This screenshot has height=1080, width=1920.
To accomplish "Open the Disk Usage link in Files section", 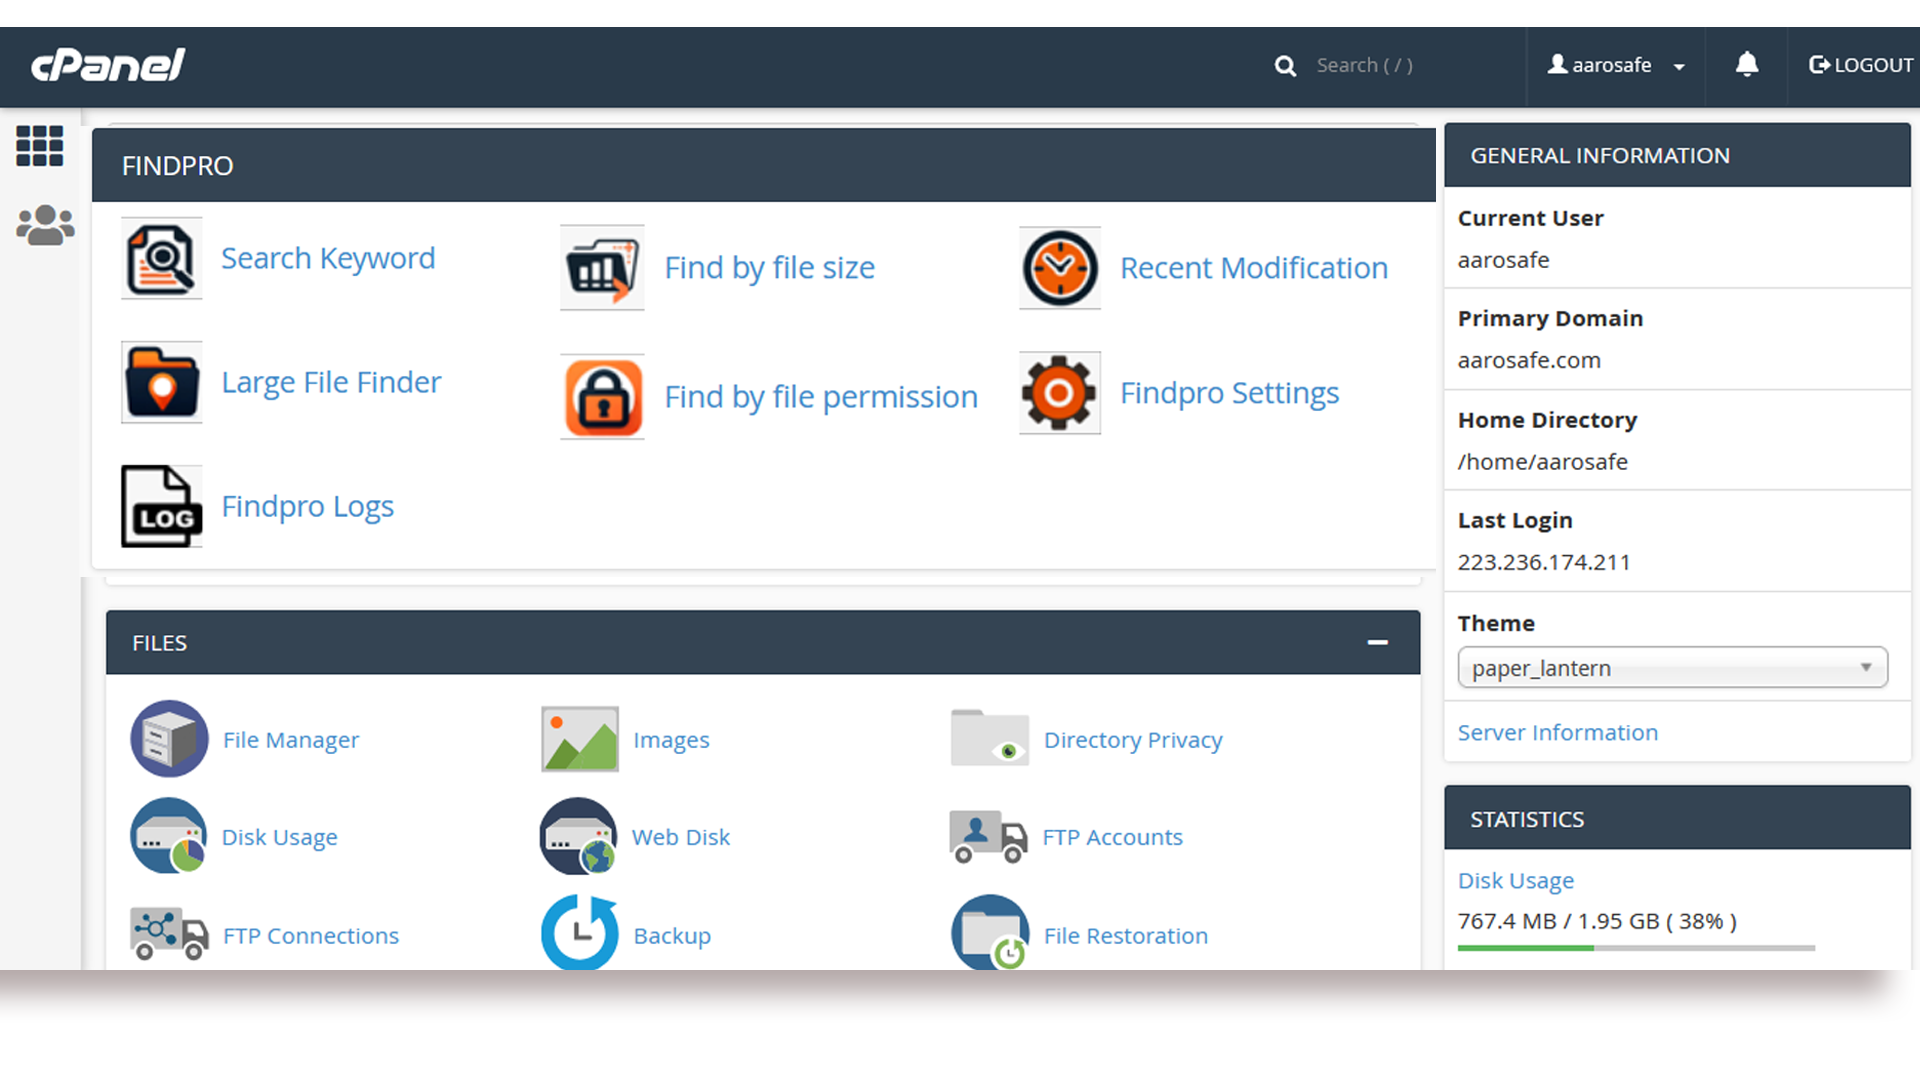I will pos(280,837).
